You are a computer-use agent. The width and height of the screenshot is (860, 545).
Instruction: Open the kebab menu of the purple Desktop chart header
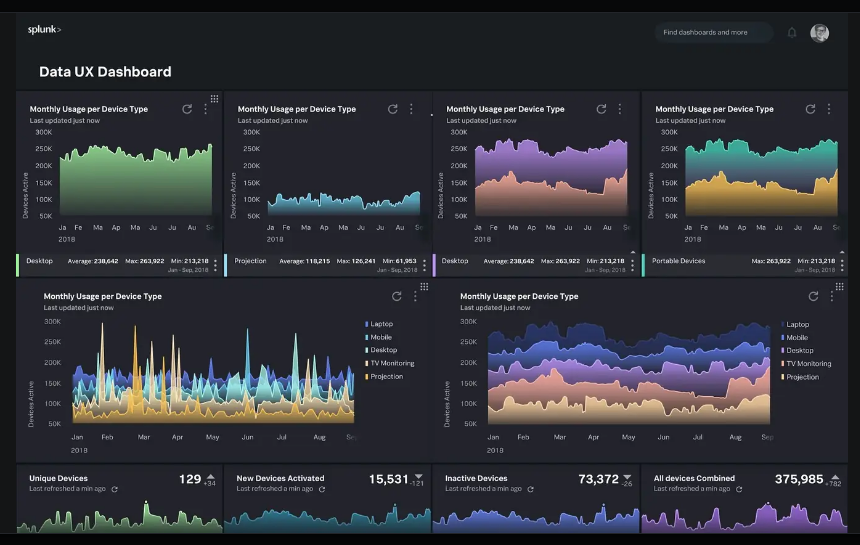[x=620, y=109]
